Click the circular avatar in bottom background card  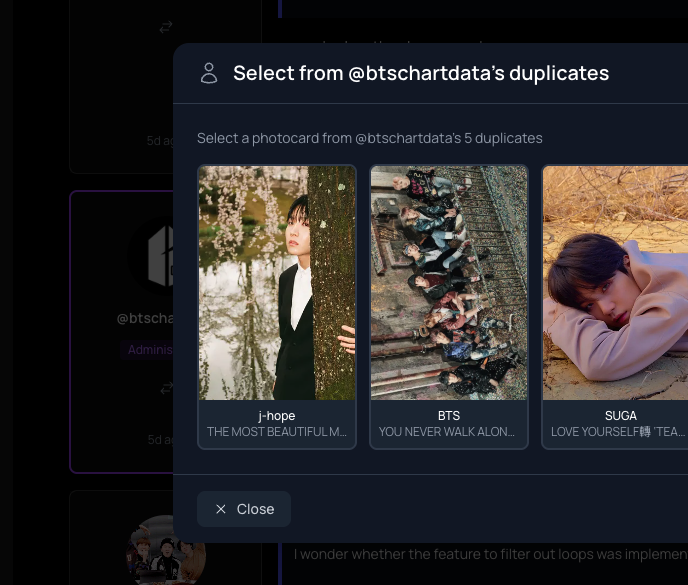coord(166,550)
